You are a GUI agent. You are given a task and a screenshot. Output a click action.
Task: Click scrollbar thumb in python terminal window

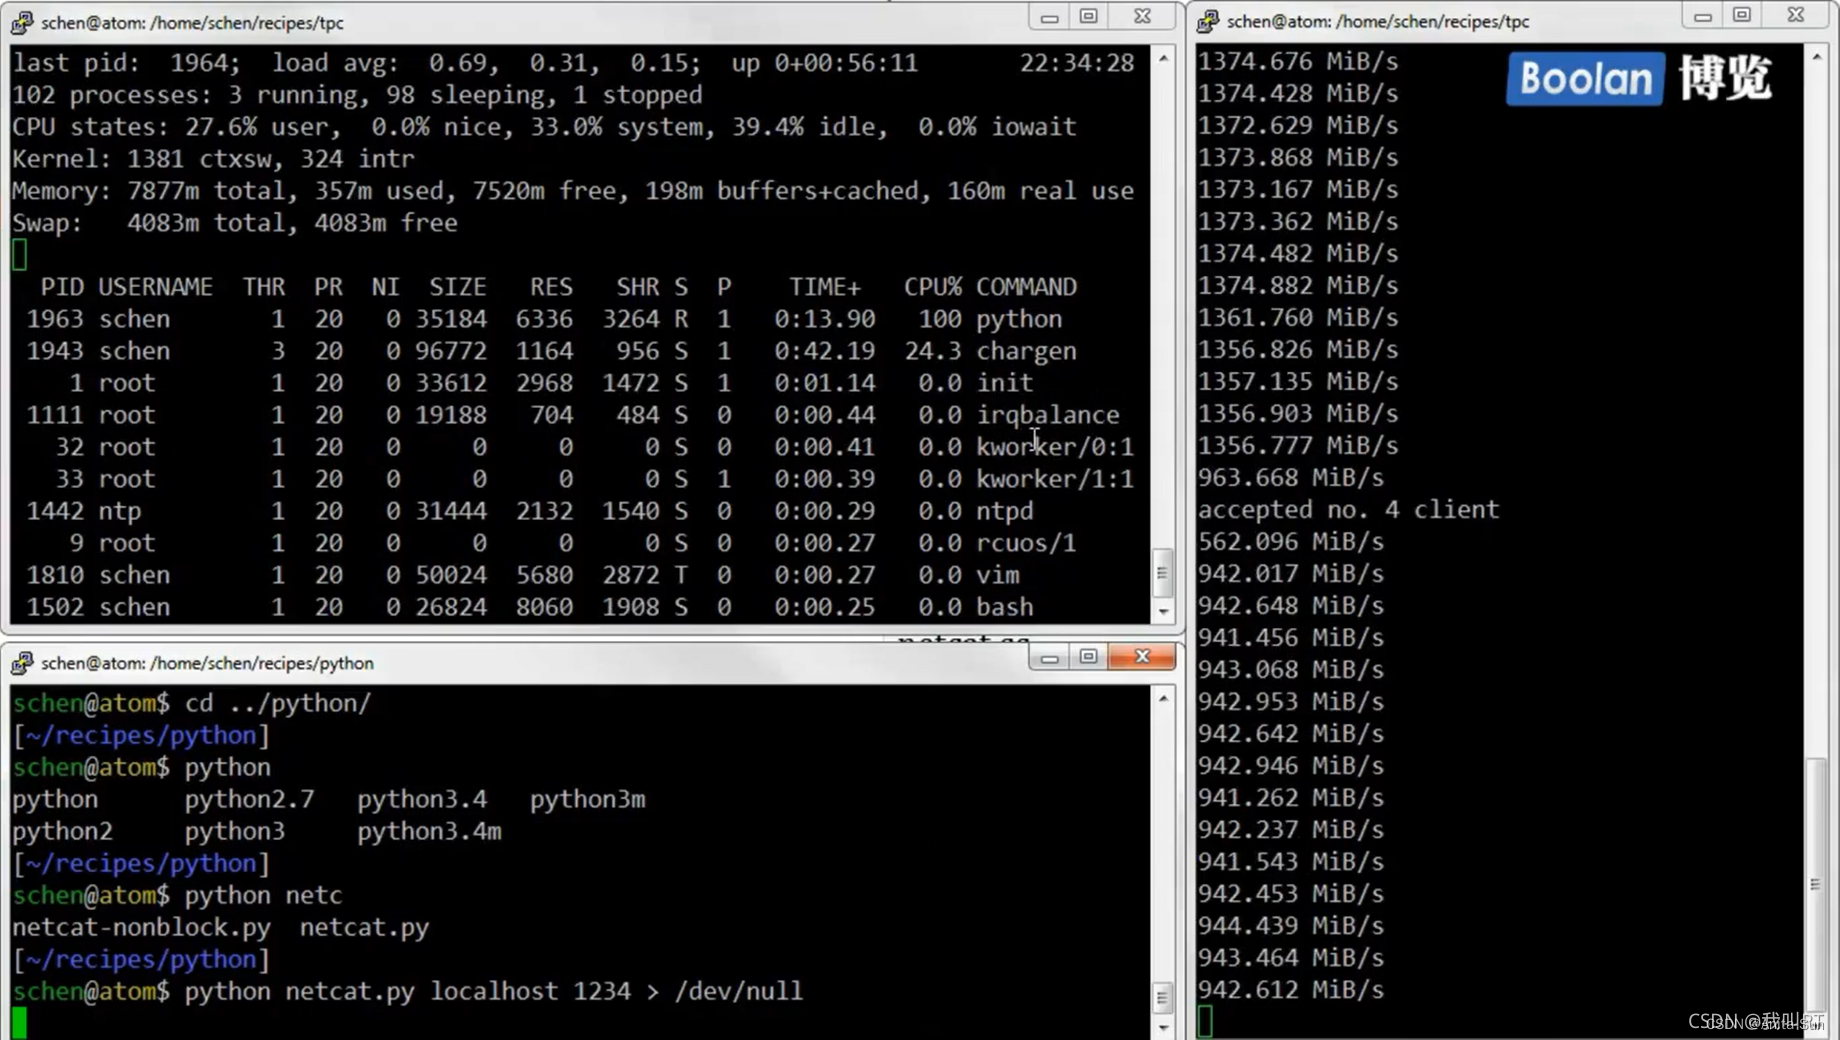(1162, 997)
